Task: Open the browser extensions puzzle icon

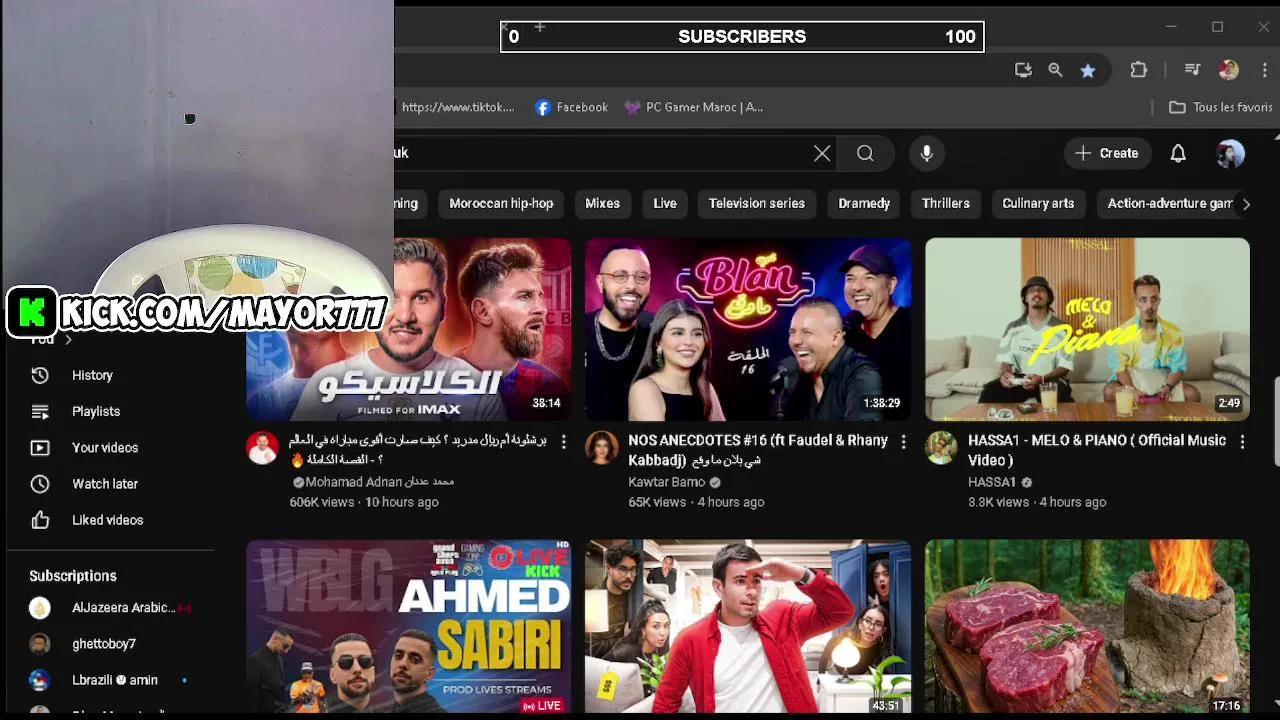Action: 1139,70
